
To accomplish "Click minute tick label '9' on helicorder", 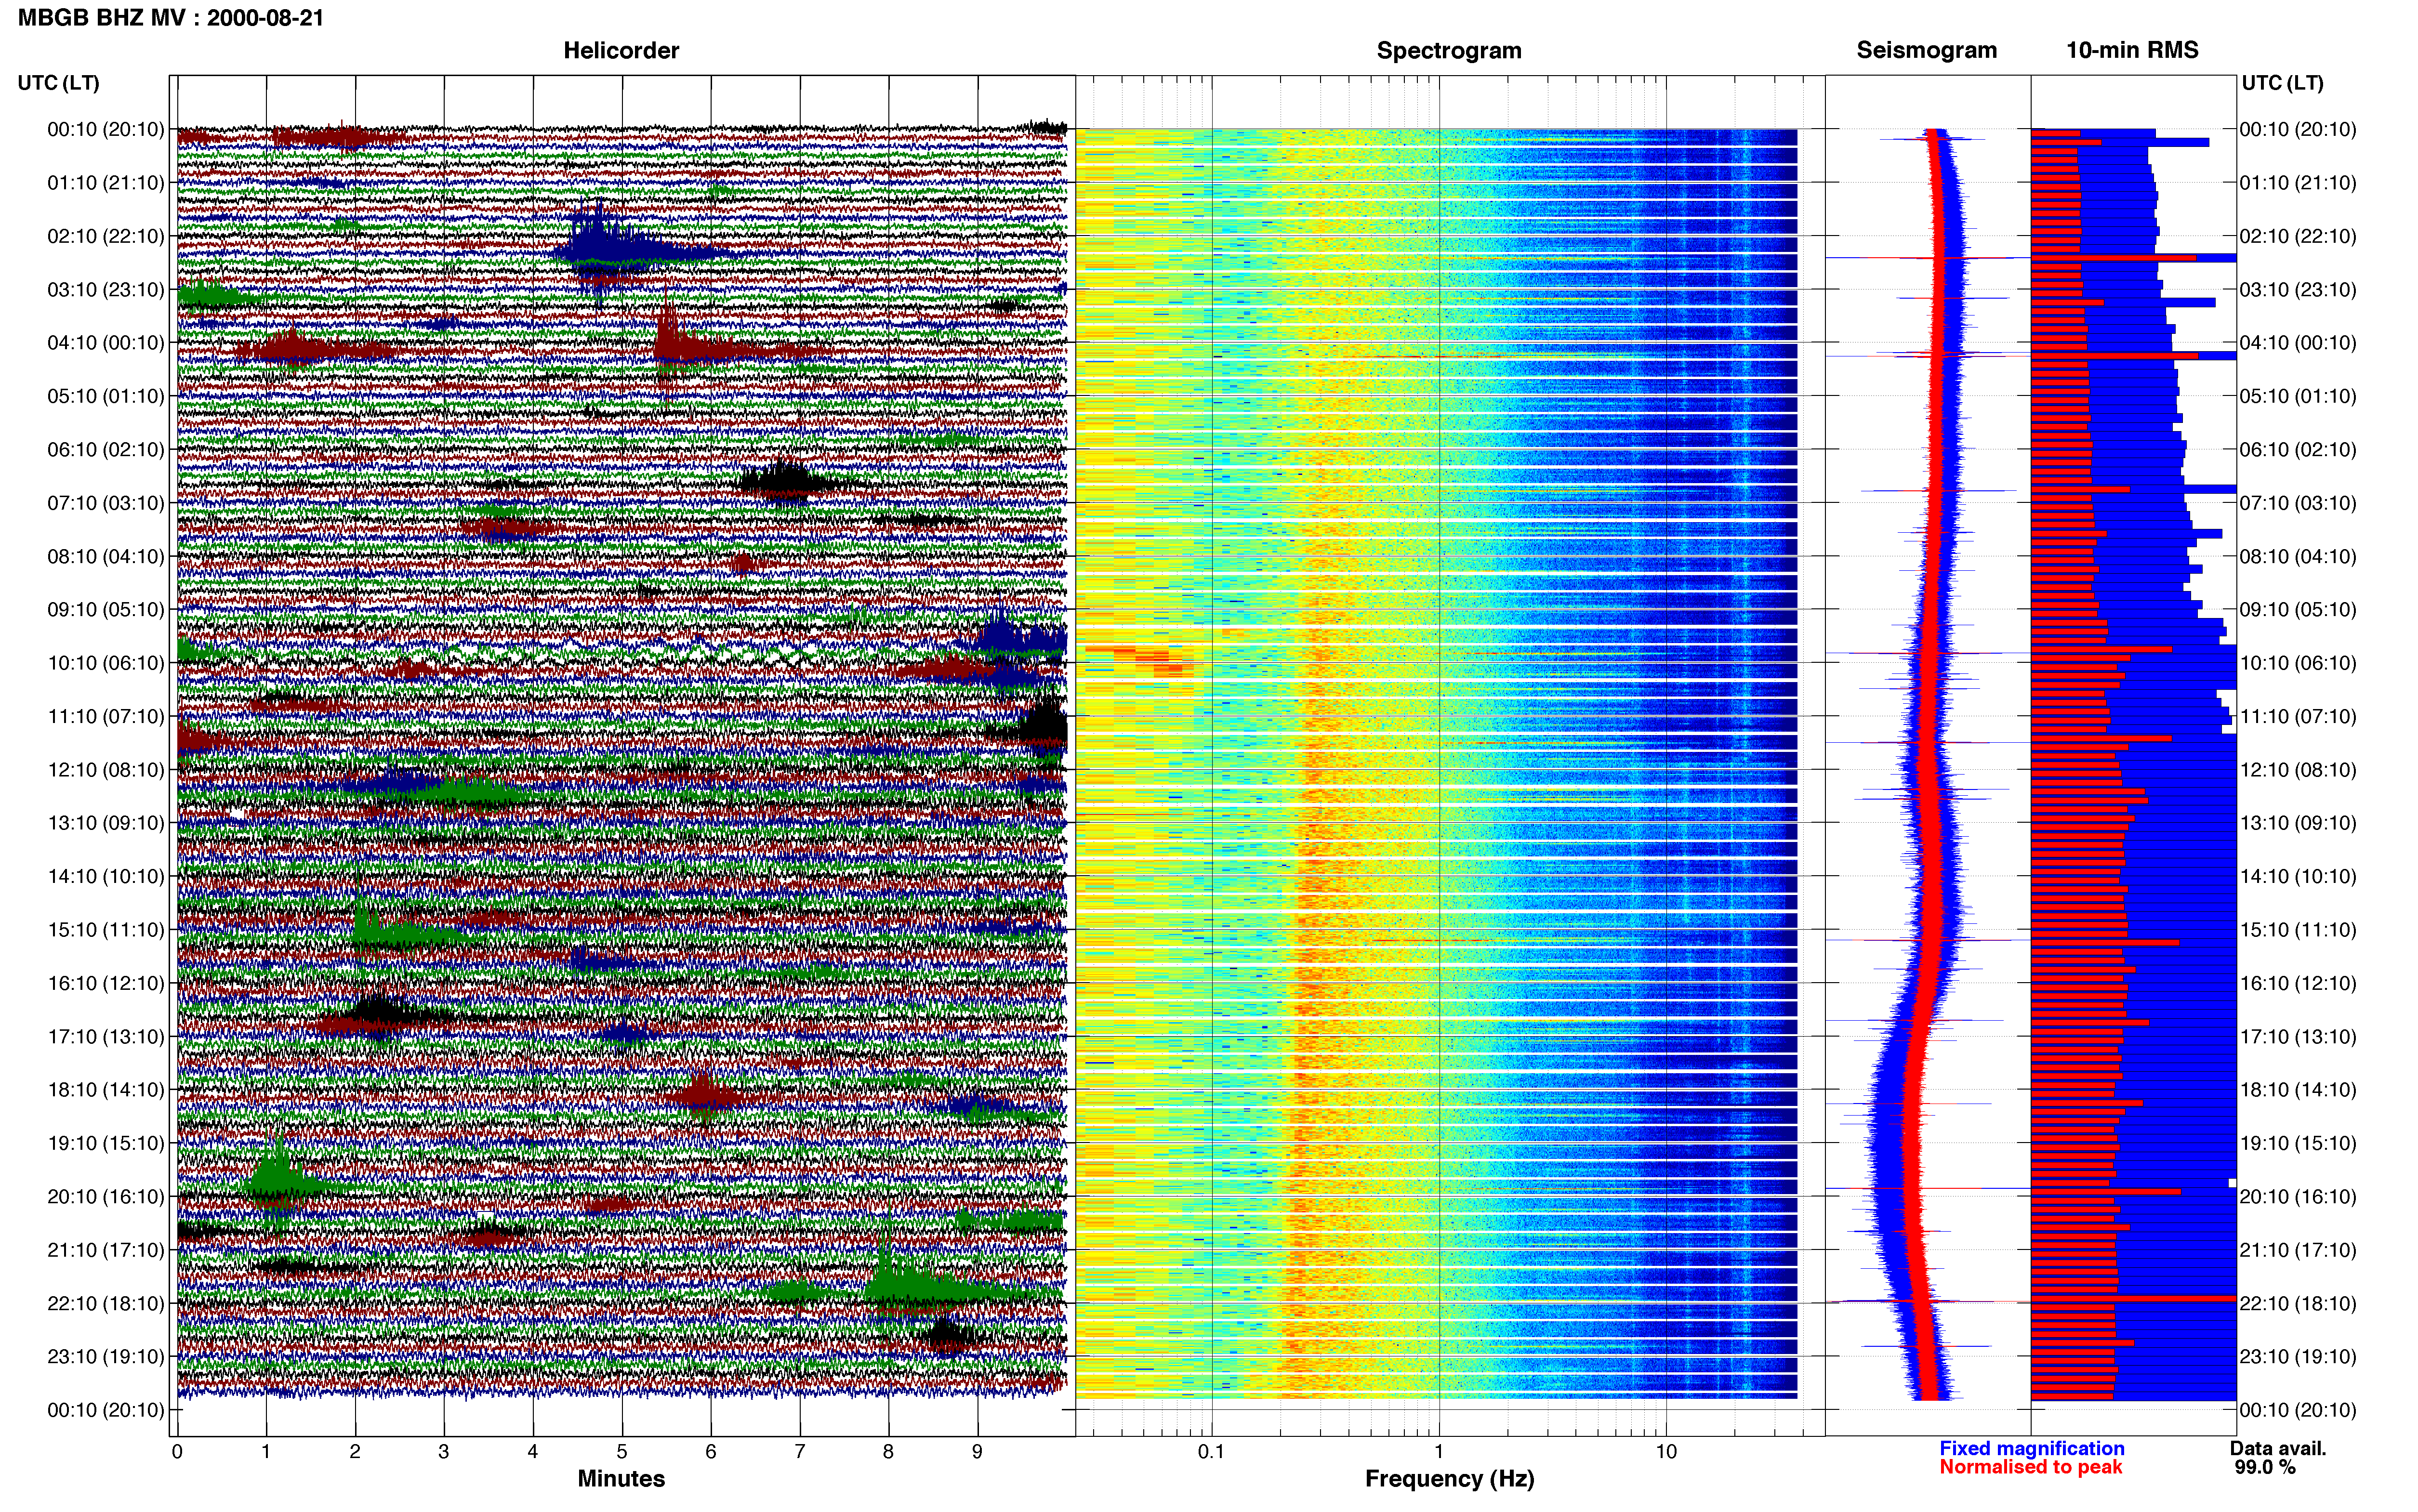I will coord(977,1452).
